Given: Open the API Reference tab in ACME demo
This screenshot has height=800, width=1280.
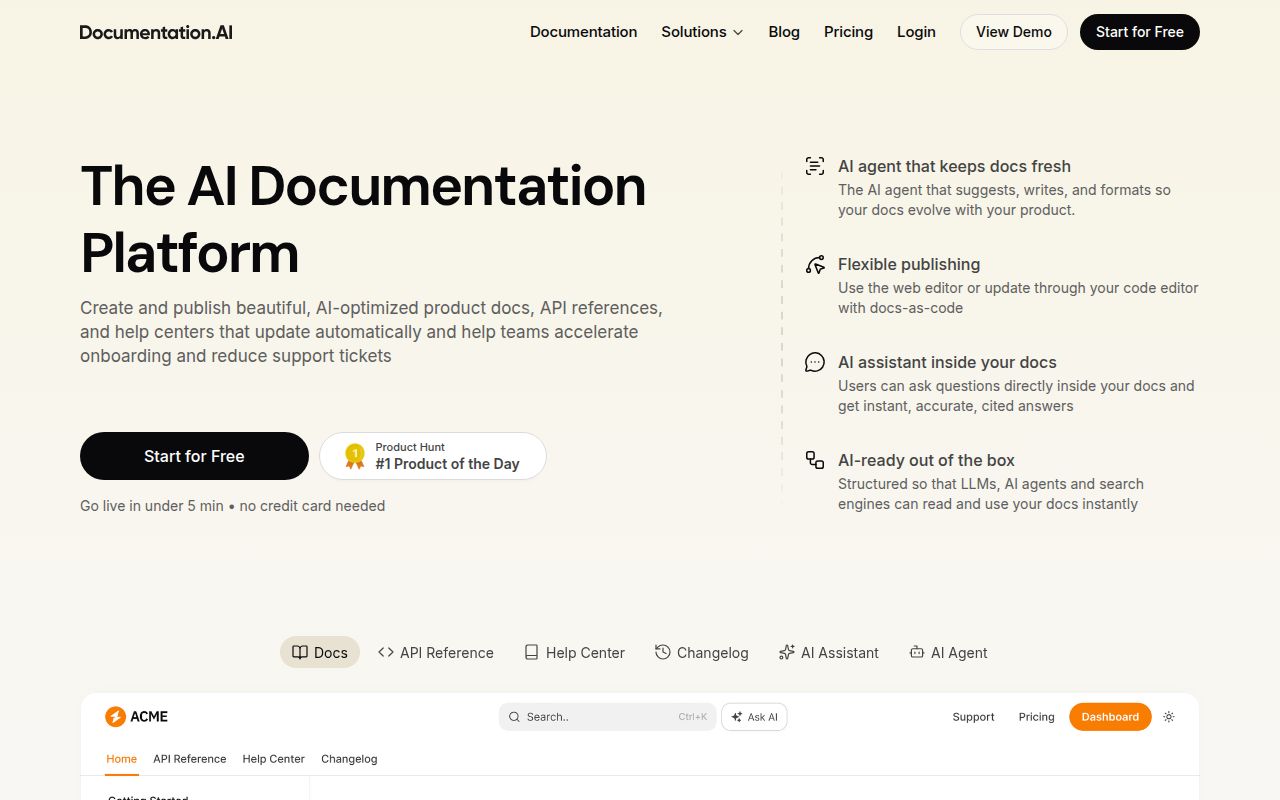Looking at the screenshot, I should tap(190, 759).
